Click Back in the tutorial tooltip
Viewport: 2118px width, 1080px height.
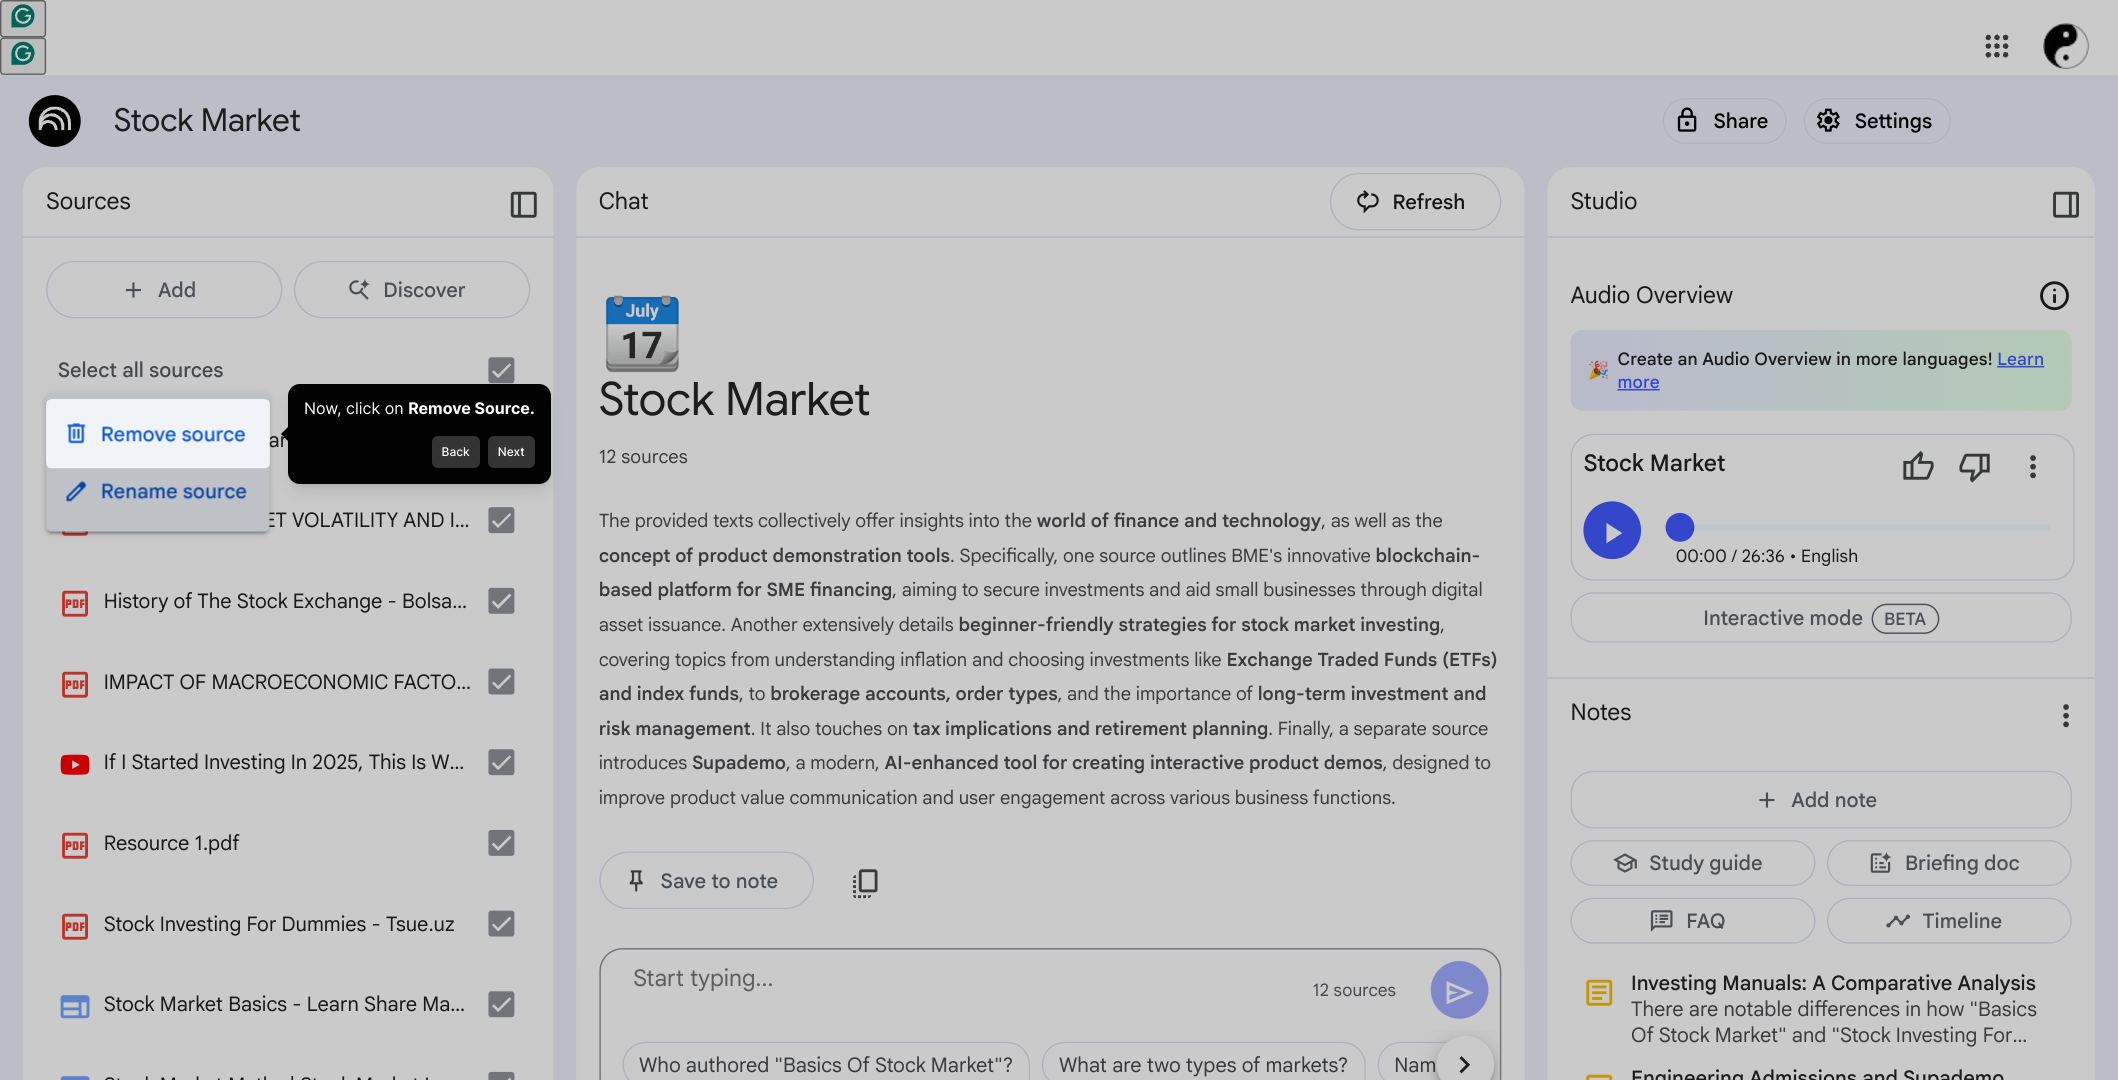(455, 452)
